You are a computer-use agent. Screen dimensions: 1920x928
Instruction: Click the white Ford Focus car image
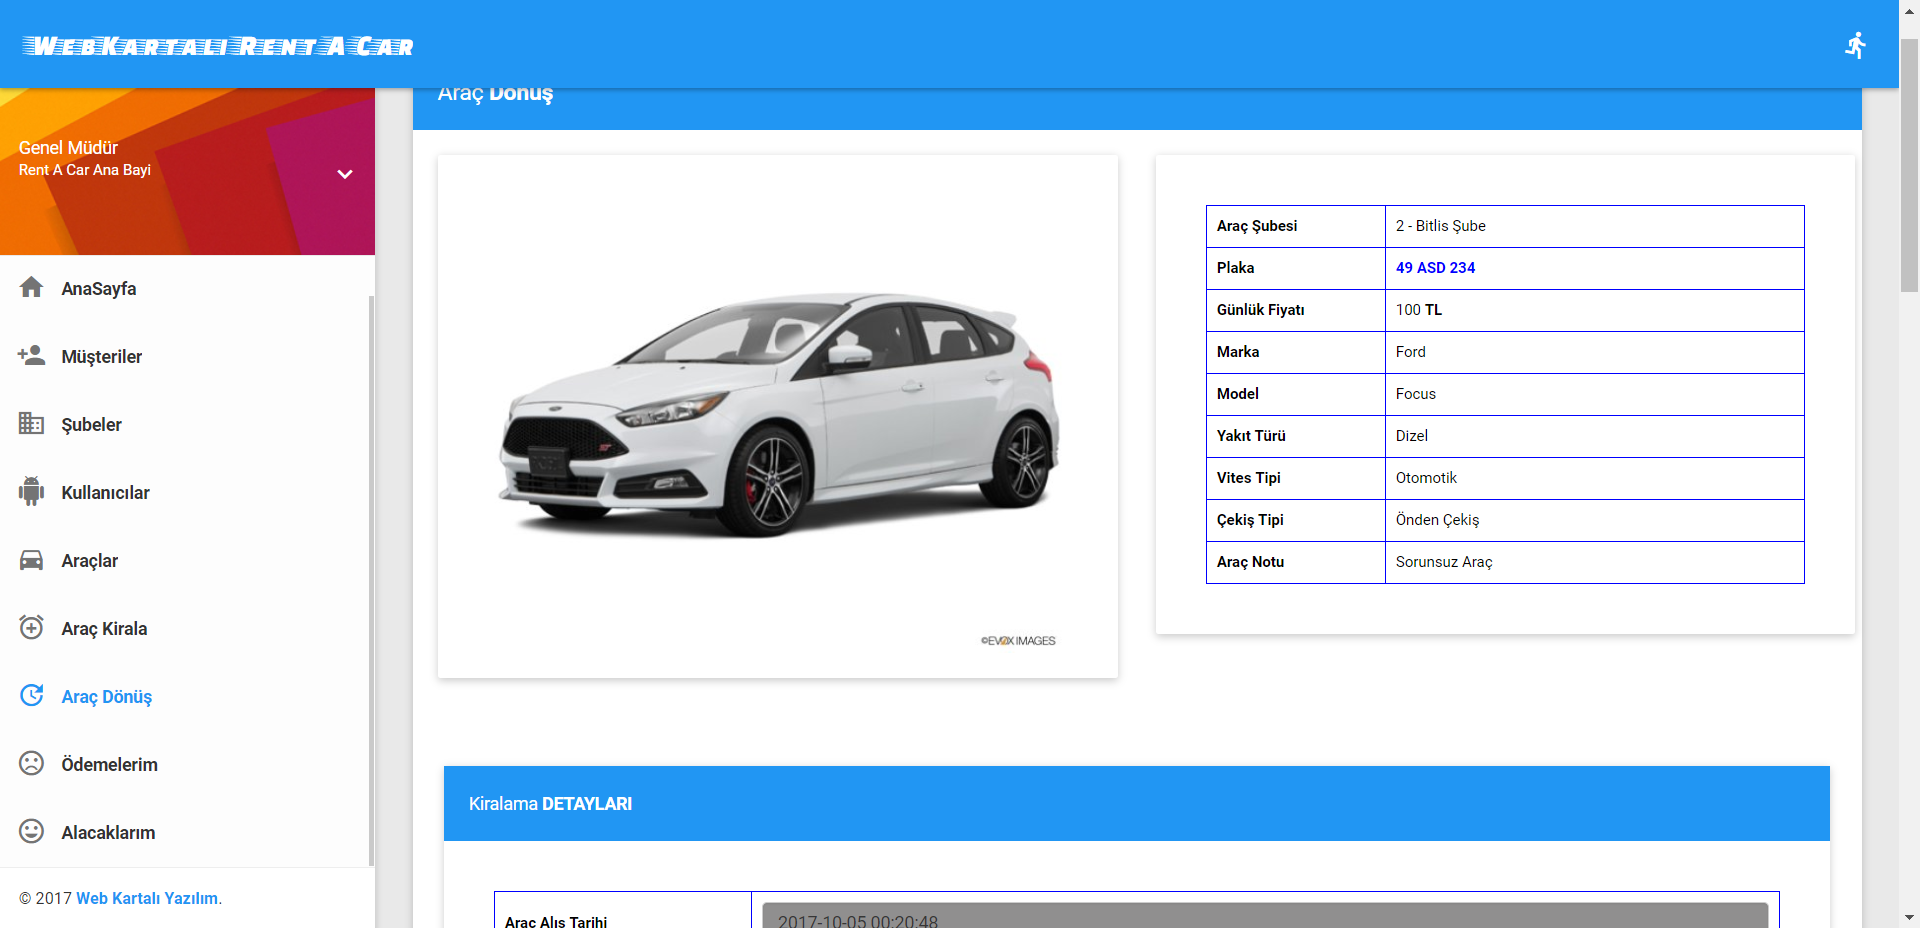(x=777, y=415)
